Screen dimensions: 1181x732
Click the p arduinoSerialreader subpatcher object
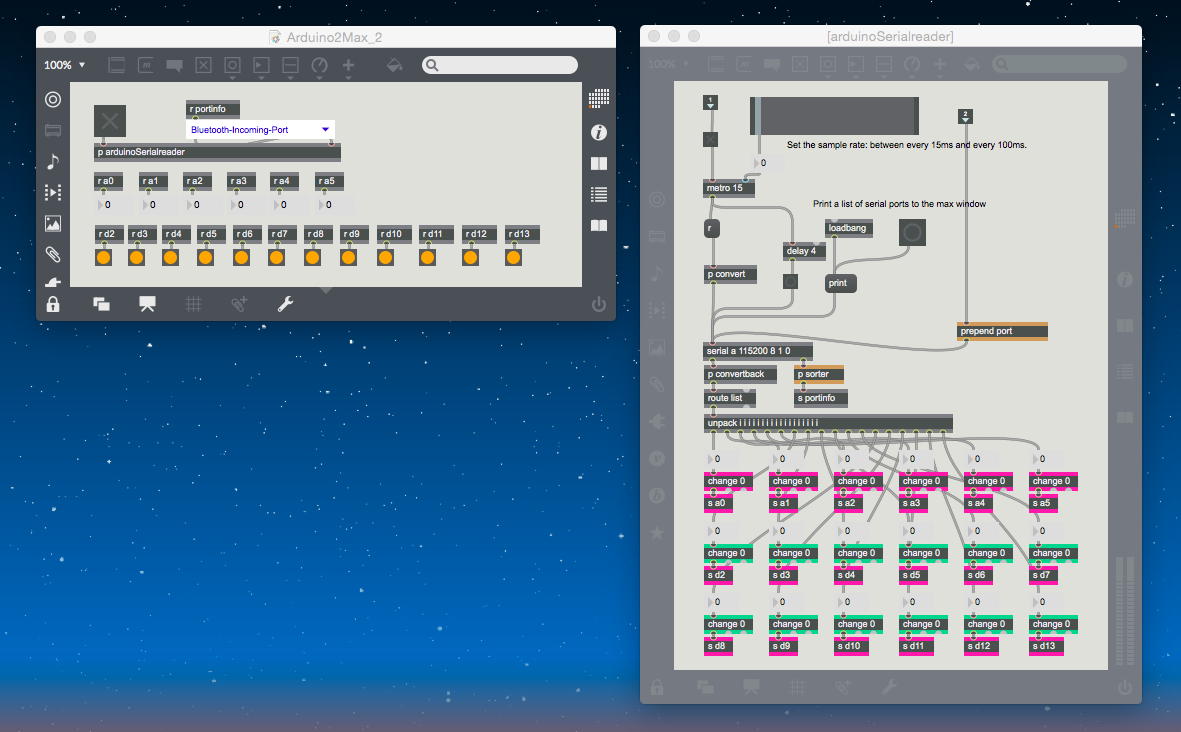click(x=218, y=152)
